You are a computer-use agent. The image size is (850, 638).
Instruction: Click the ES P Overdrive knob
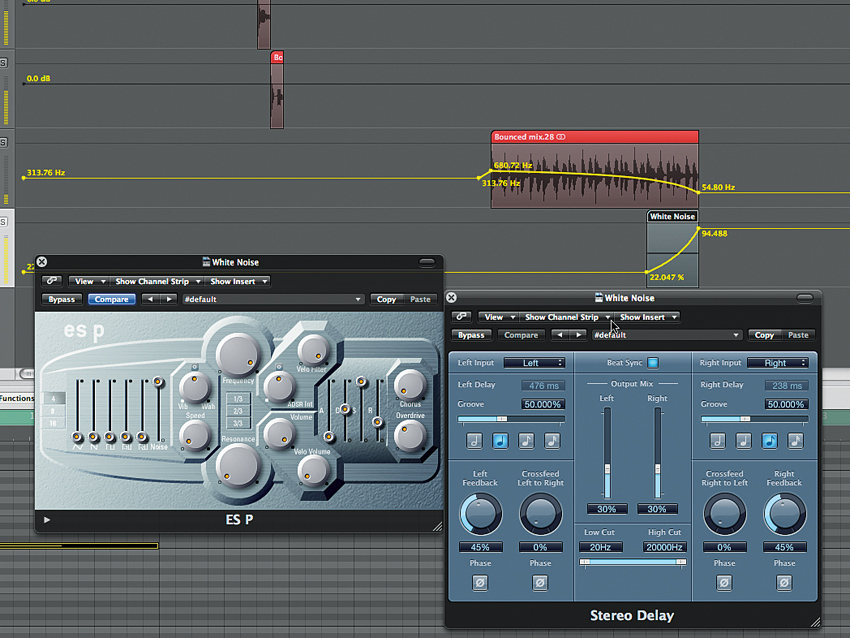(x=410, y=436)
